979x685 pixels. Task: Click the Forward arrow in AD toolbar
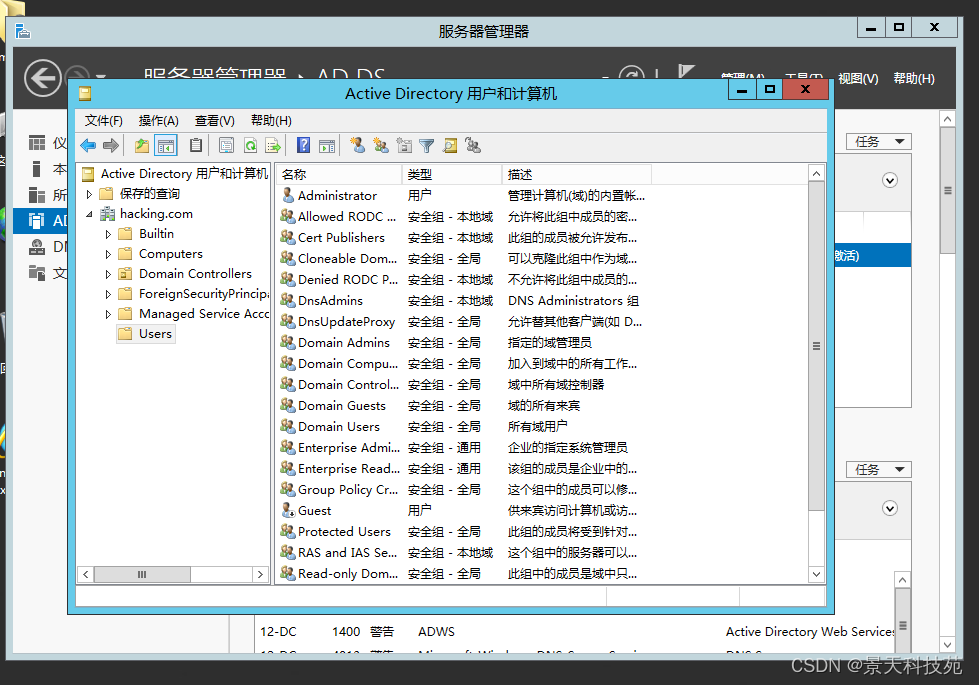pos(111,145)
